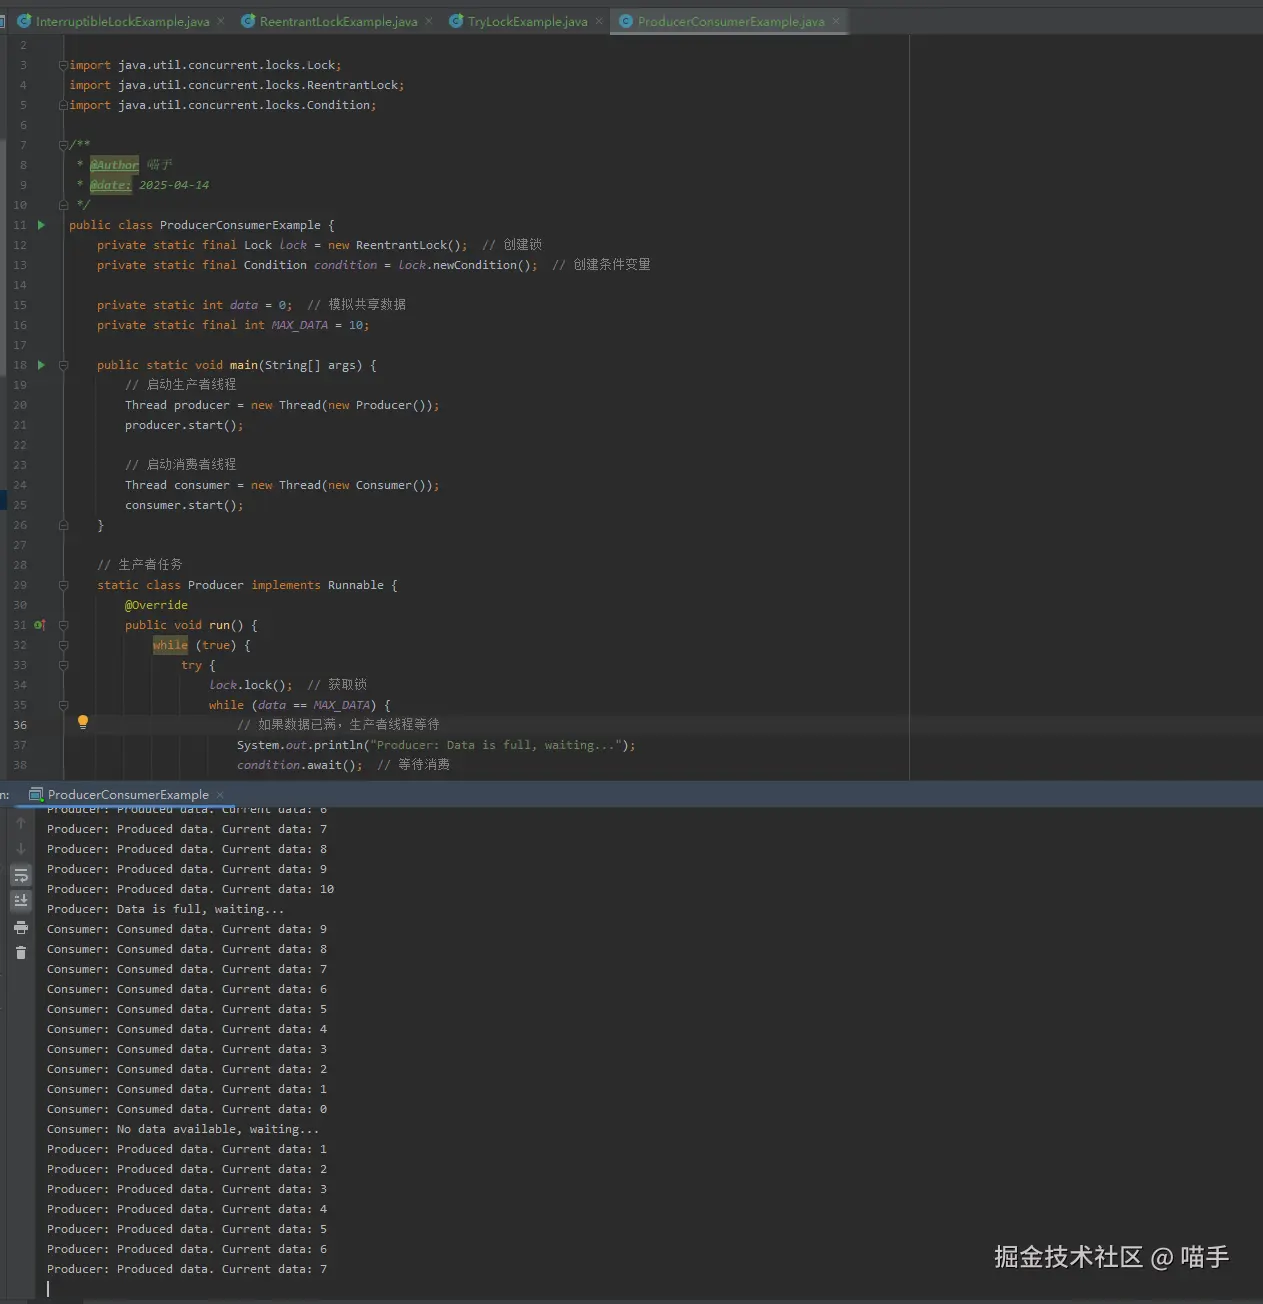
Task: Run ProducerConsumerExample from the class gutter arrow
Action: click(41, 225)
